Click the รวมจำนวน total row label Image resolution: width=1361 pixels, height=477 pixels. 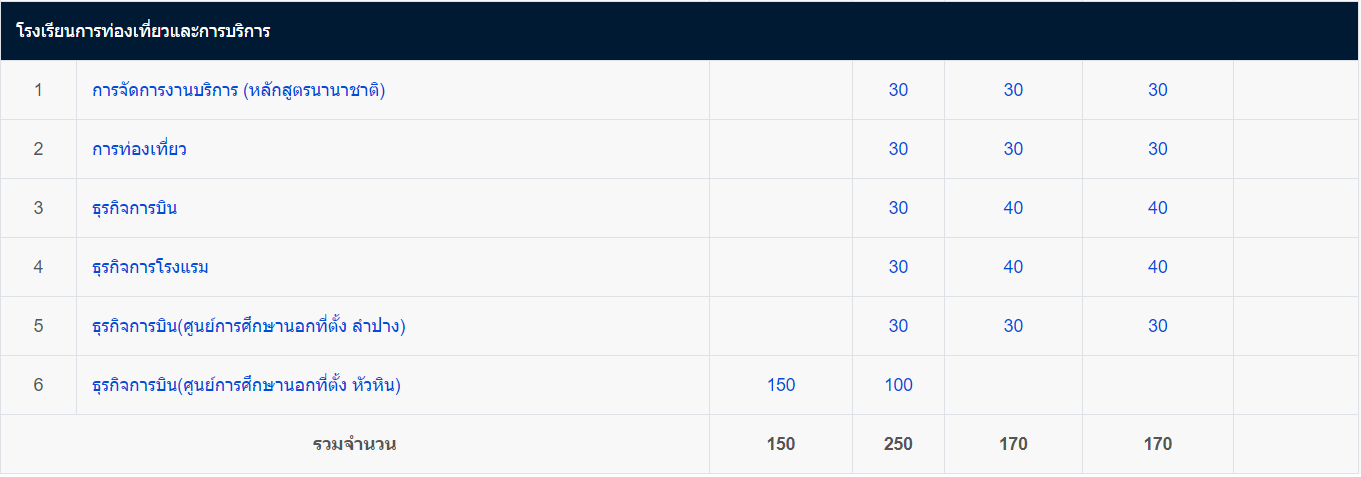pos(354,444)
